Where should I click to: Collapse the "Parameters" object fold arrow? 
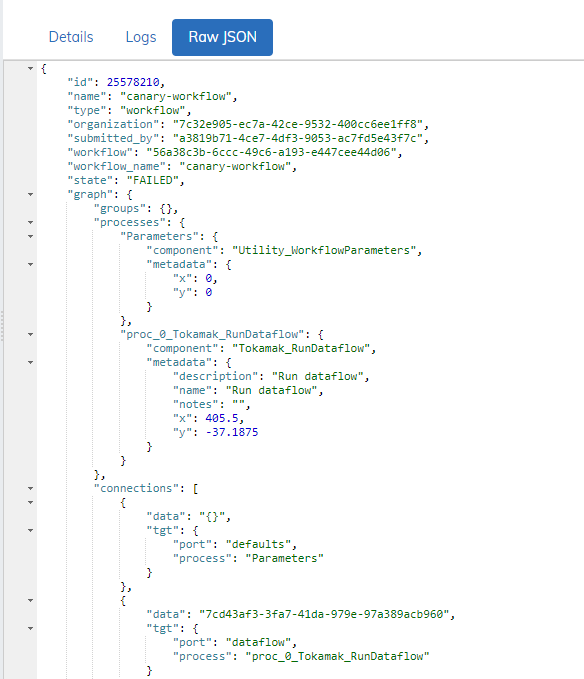coord(30,236)
